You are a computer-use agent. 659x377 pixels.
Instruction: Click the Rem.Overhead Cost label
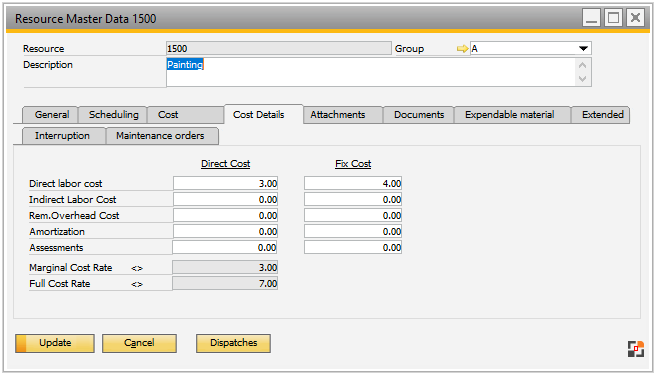coord(74,216)
